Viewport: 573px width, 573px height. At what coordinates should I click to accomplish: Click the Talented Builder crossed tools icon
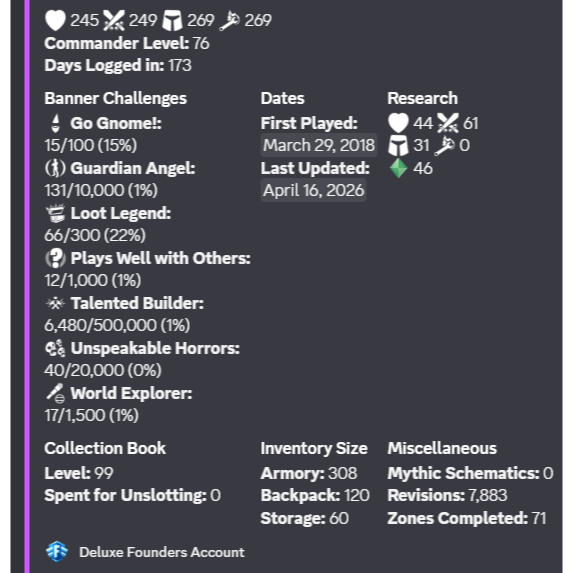point(55,303)
